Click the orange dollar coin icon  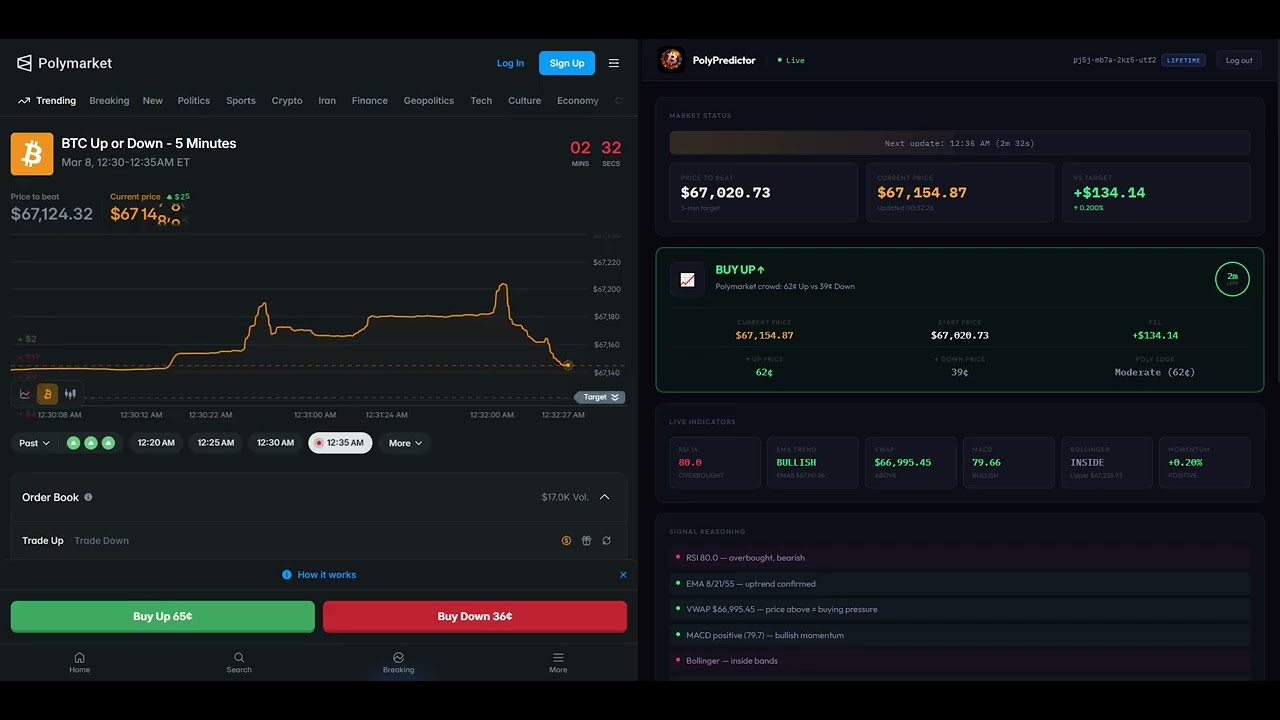click(x=566, y=541)
